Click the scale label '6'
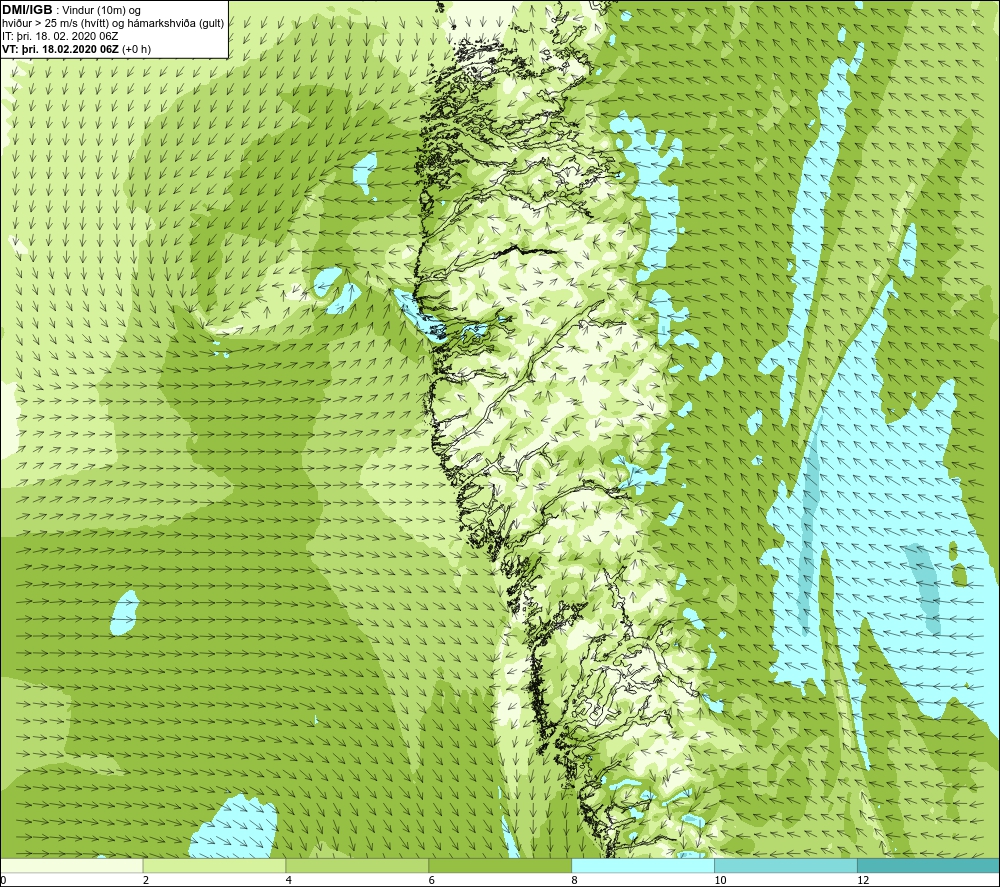 click(x=432, y=881)
